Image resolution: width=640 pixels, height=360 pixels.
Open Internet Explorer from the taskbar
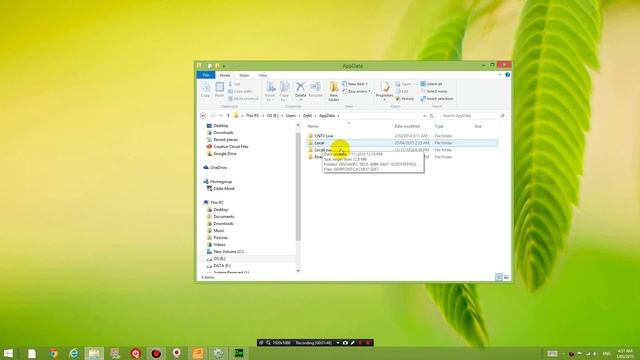[x=74, y=353]
